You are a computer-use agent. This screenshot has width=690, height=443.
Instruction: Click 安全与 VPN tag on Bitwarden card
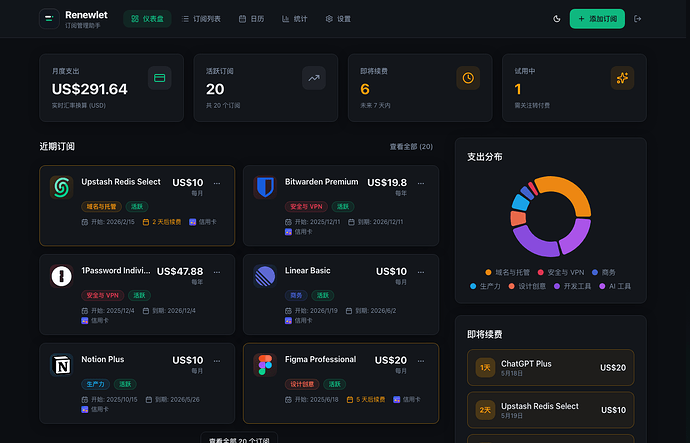point(306,206)
